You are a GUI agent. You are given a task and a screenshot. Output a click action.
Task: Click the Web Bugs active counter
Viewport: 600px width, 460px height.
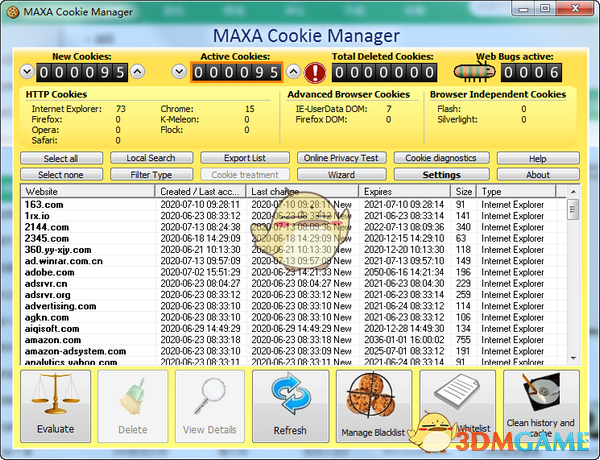(x=531, y=72)
